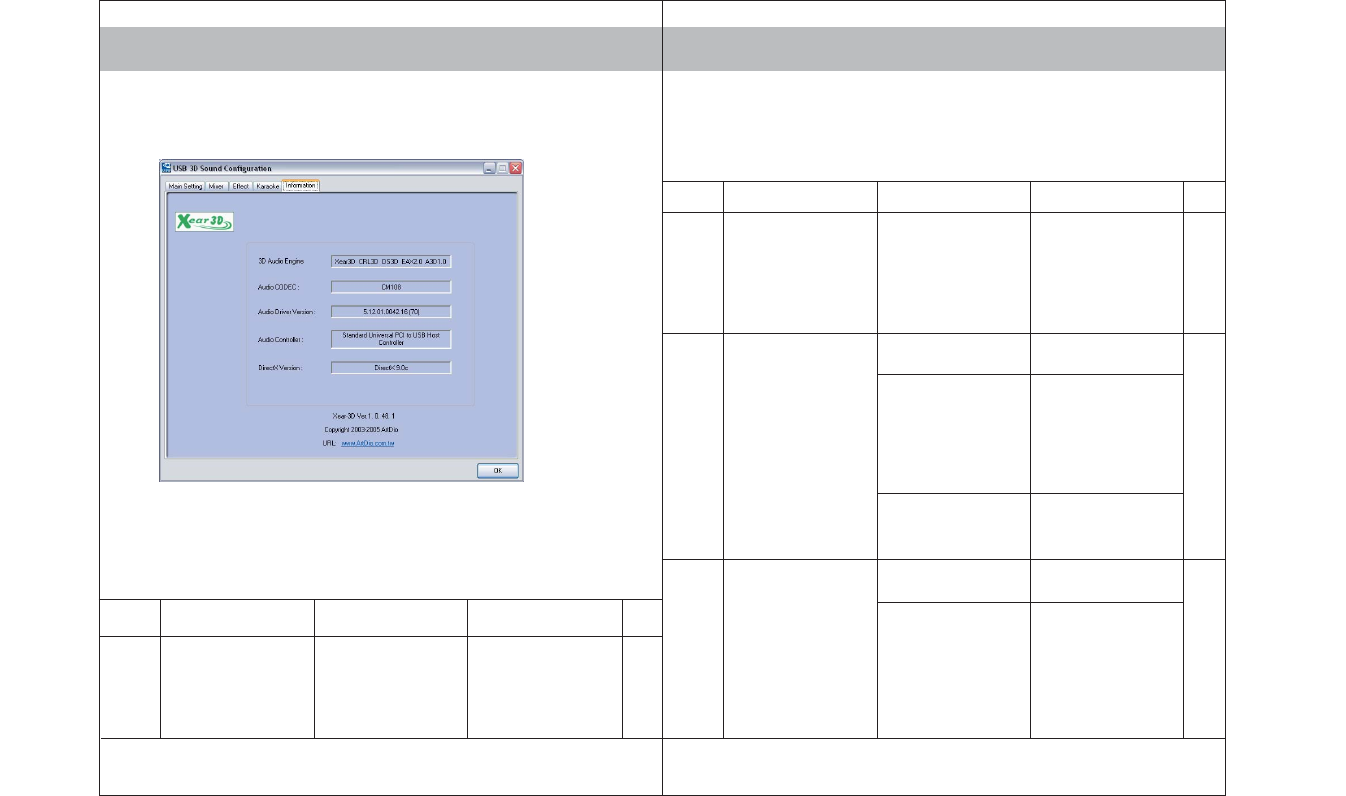Click the Copyright 2003-2005 text

coord(362,428)
